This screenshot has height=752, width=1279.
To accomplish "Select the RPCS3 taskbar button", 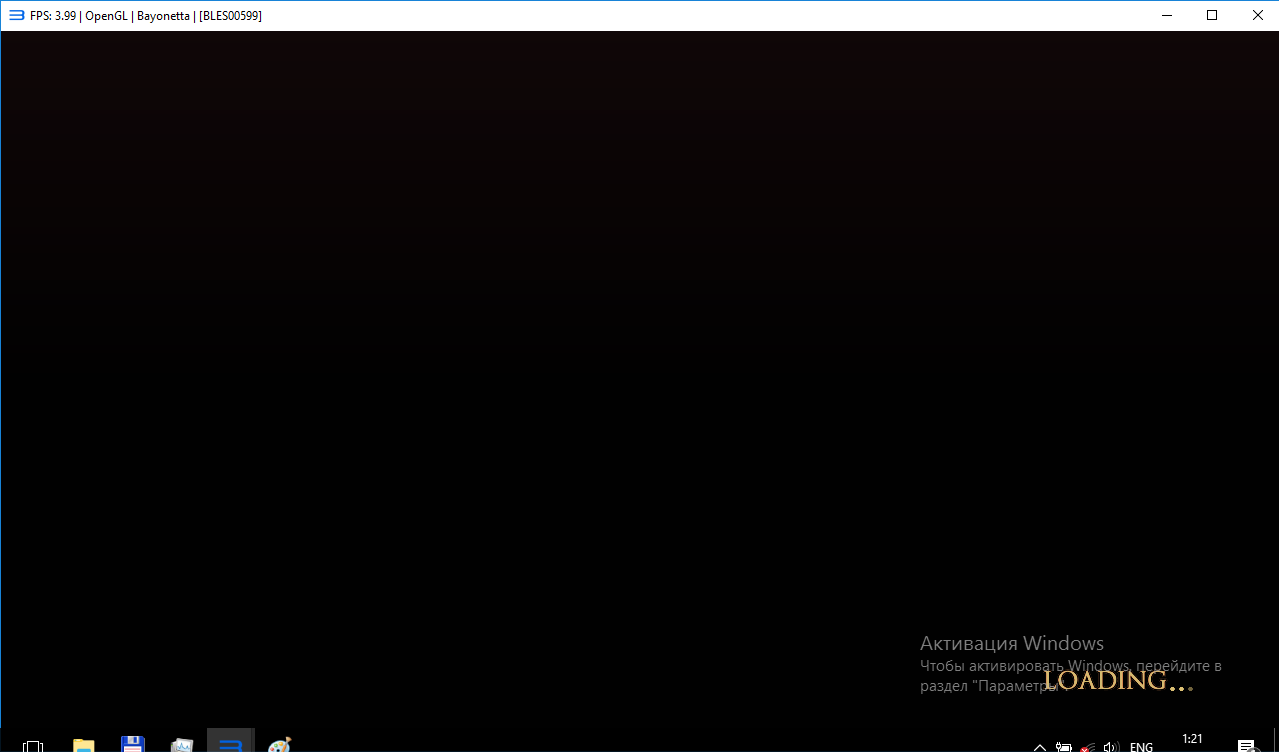I will [x=231, y=741].
